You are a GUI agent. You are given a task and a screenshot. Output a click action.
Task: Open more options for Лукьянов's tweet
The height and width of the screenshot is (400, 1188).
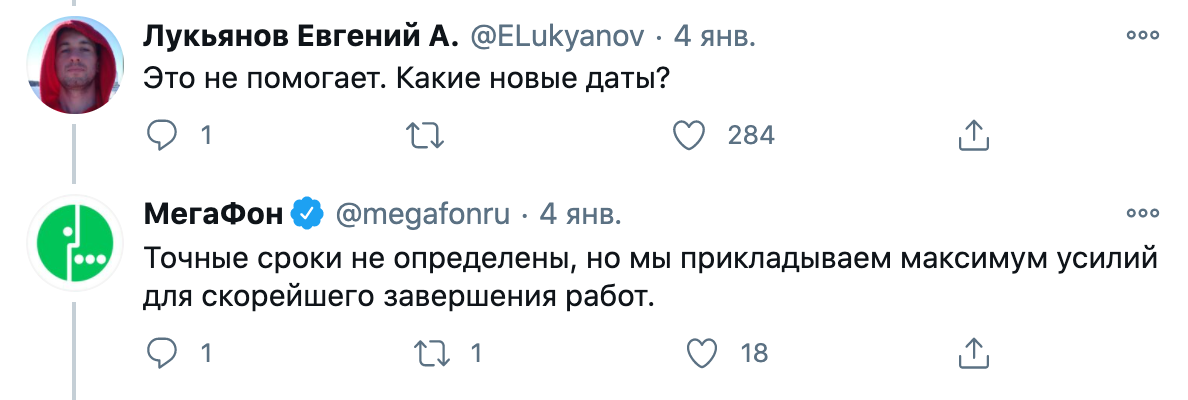click(1141, 35)
